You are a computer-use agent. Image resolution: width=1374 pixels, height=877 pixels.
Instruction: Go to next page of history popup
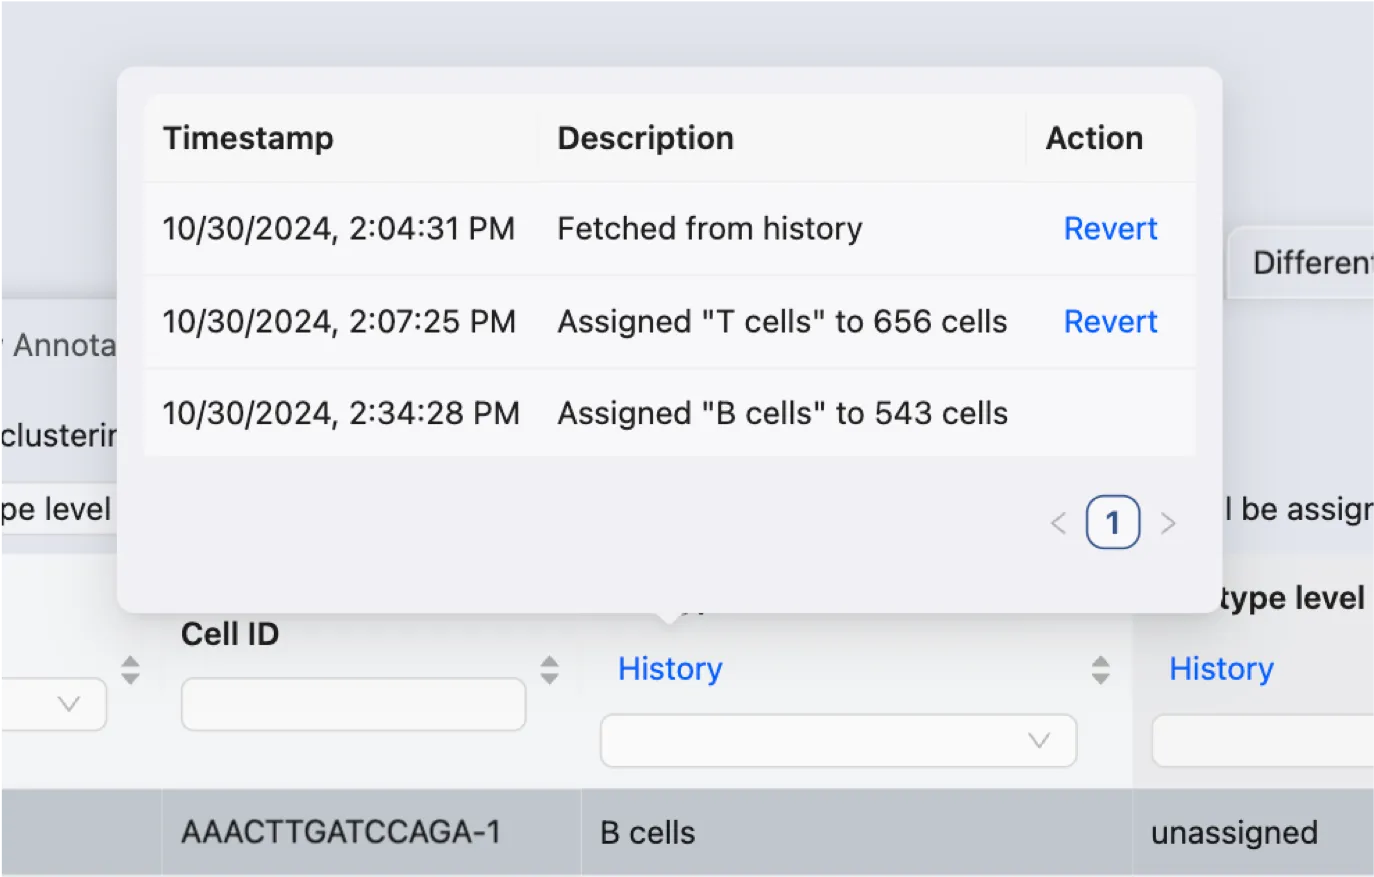click(x=1167, y=523)
